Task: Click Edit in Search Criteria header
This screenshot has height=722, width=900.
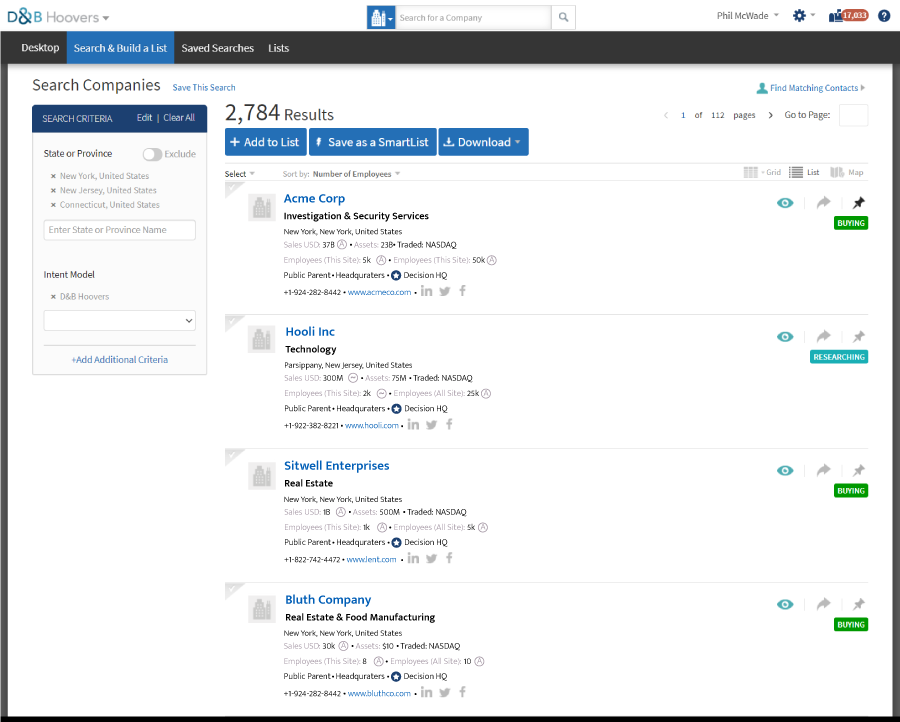Action: tap(144, 118)
